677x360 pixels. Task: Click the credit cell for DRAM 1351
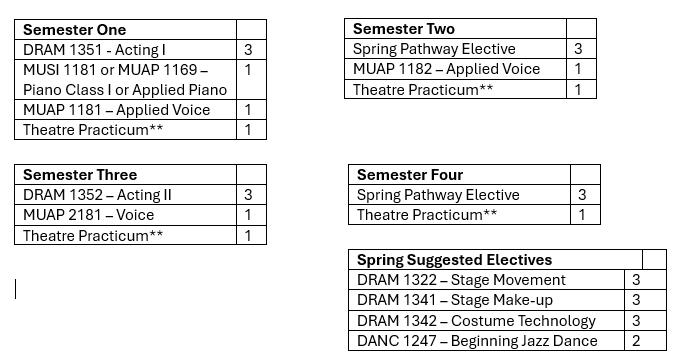252,50
